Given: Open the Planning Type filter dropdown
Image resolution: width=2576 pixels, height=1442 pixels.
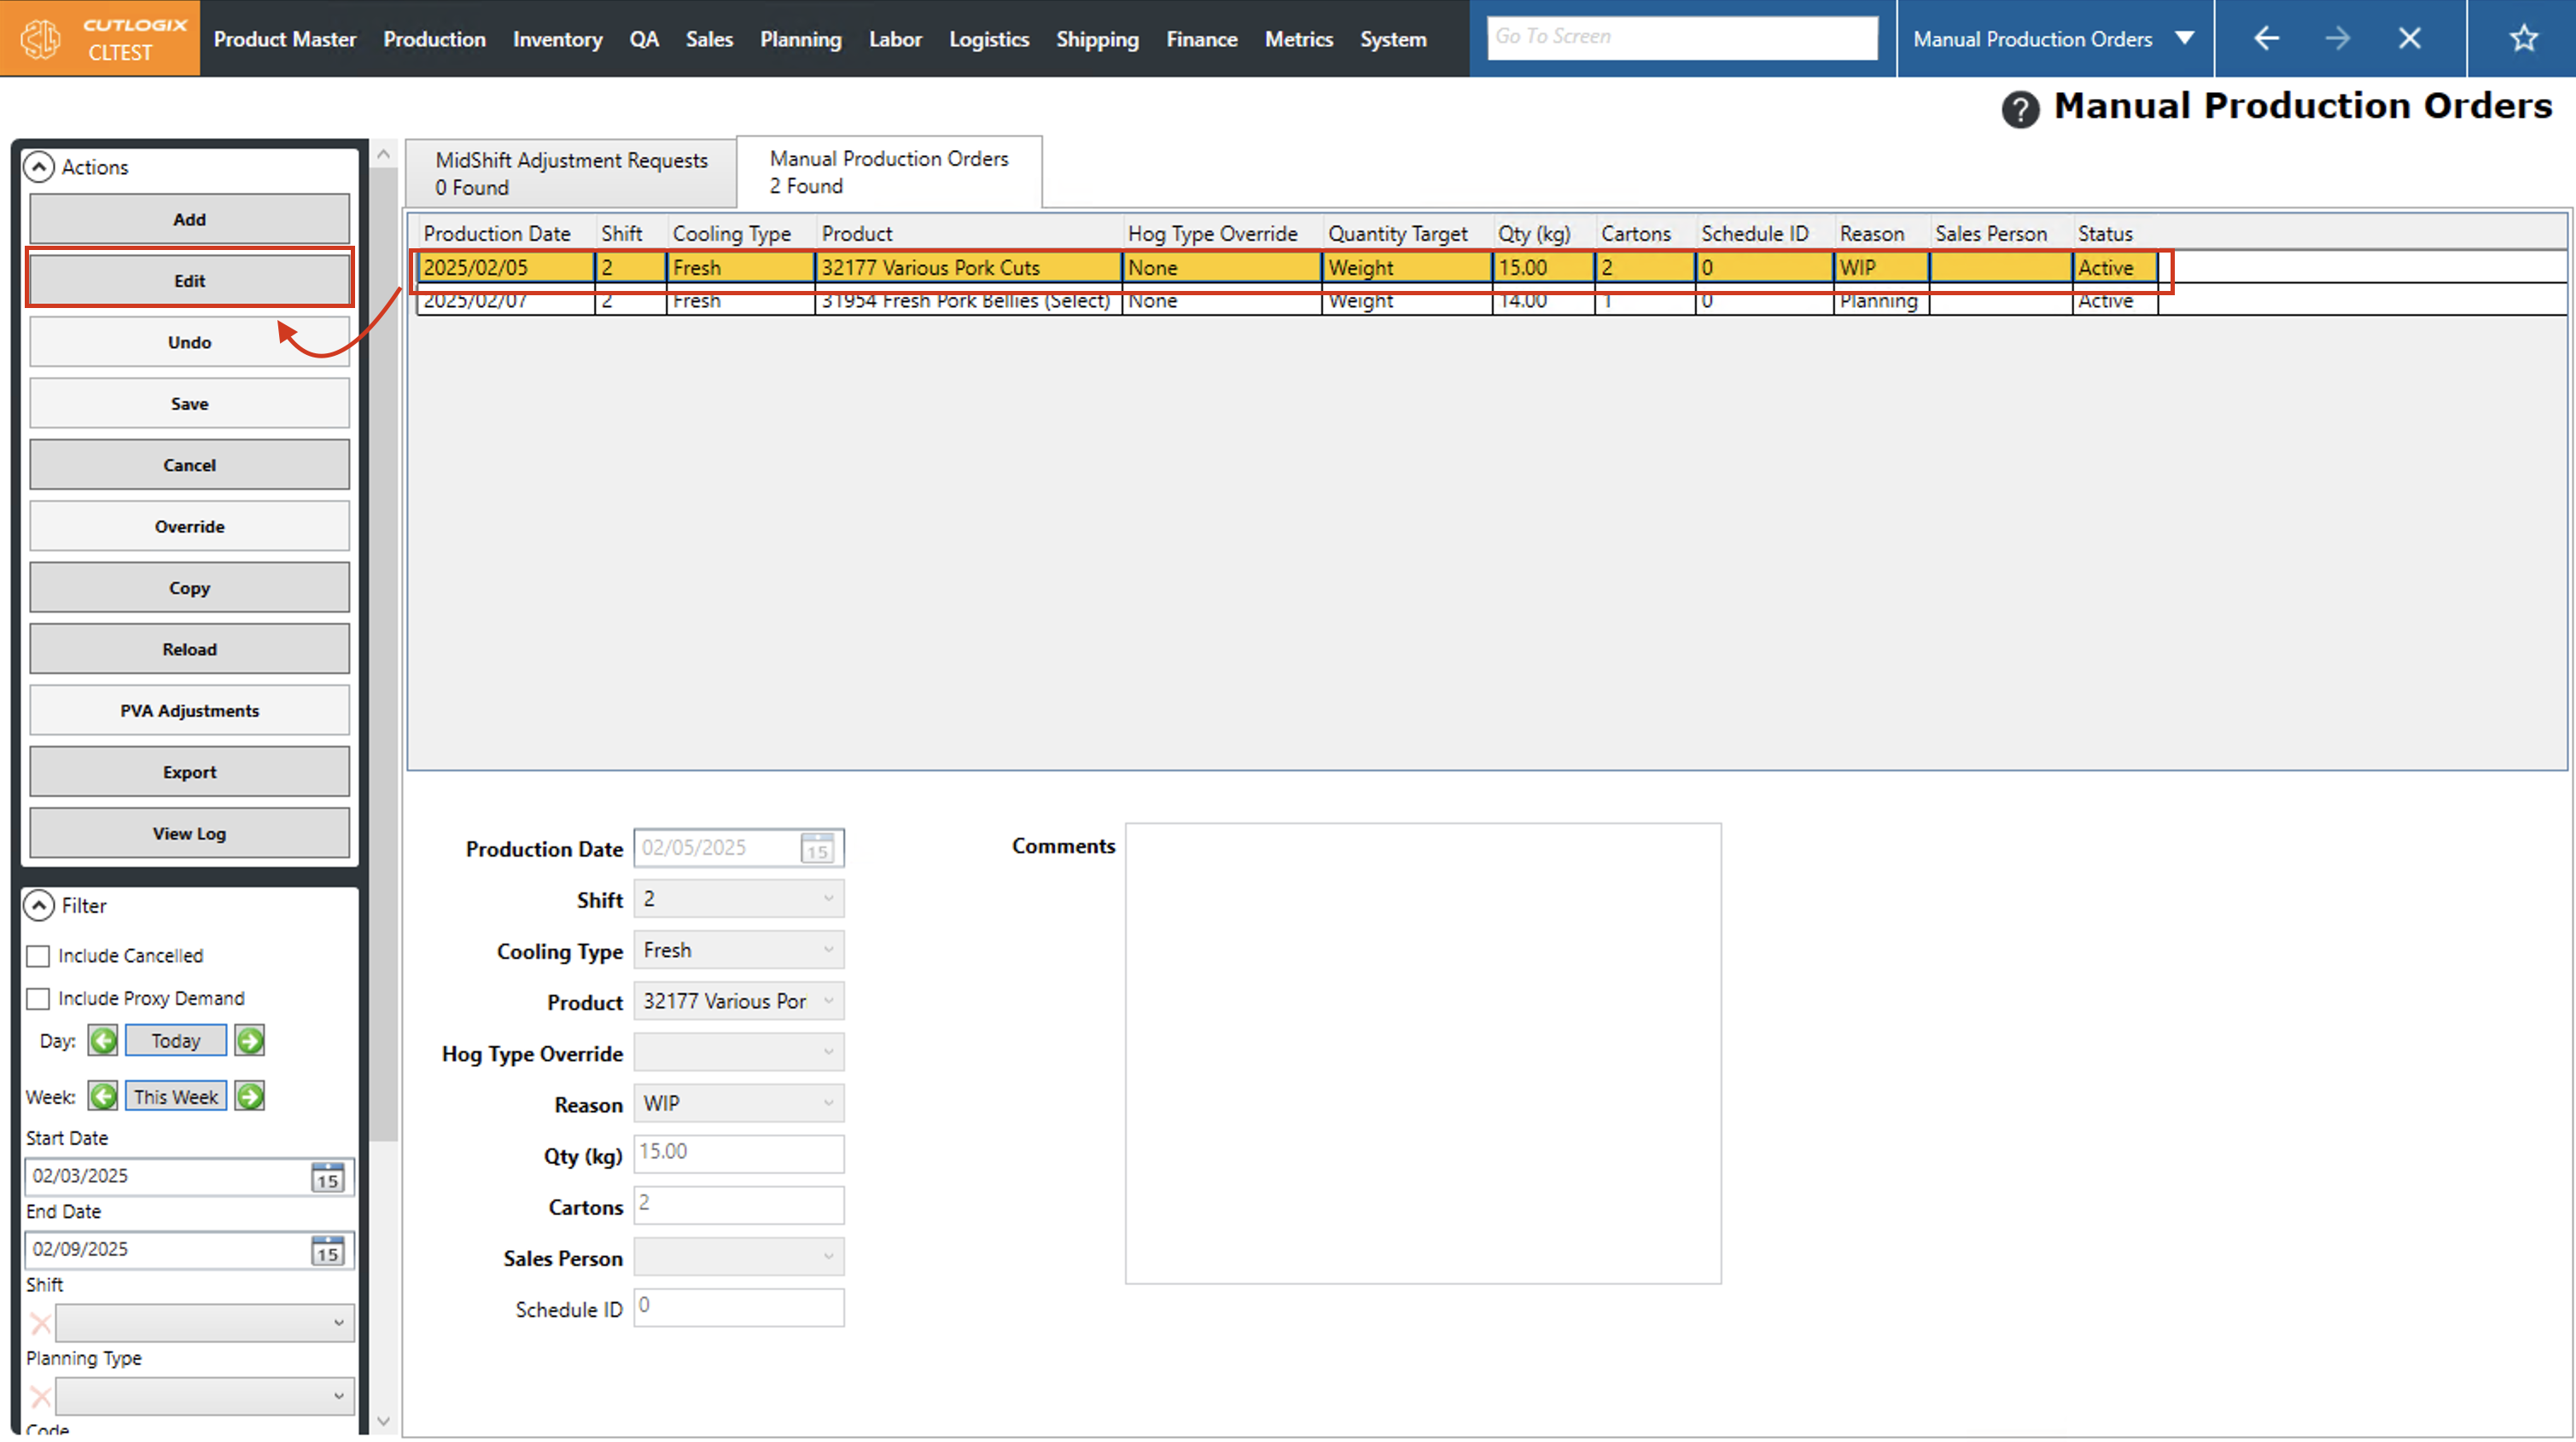Looking at the screenshot, I should tap(205, 1396).
